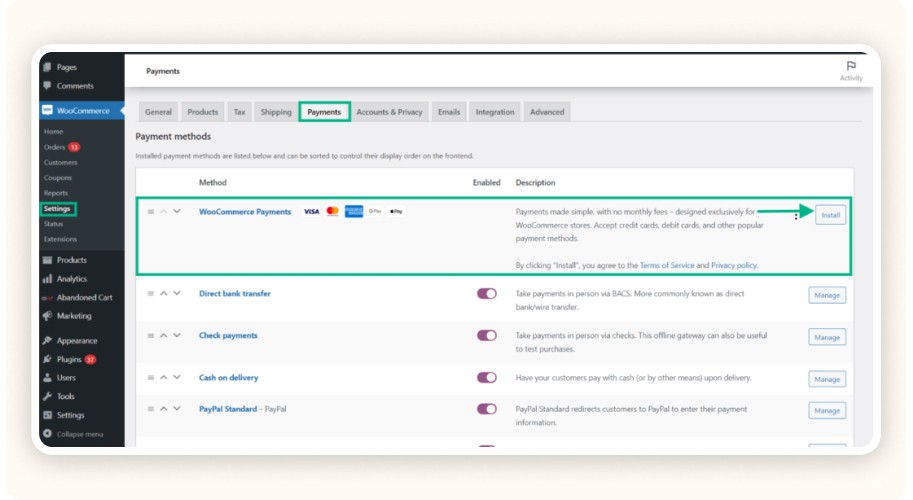This screenshot has width=913, height=500.
Task: Disable the PayPal Standard toggle
Action: click(x=487, y=409)
